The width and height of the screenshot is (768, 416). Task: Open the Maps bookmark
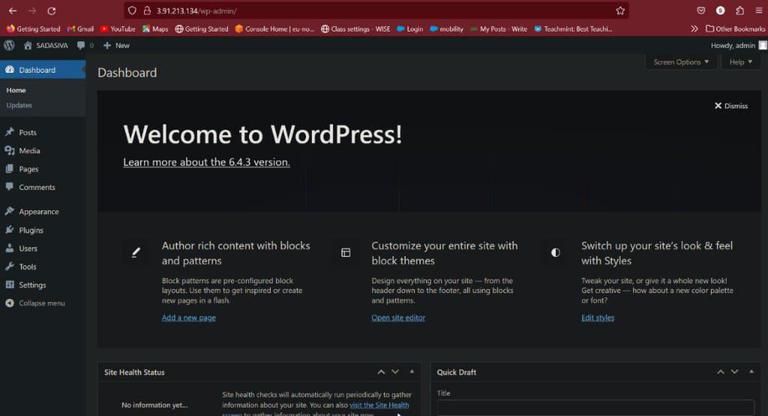(x=155, y=29)
